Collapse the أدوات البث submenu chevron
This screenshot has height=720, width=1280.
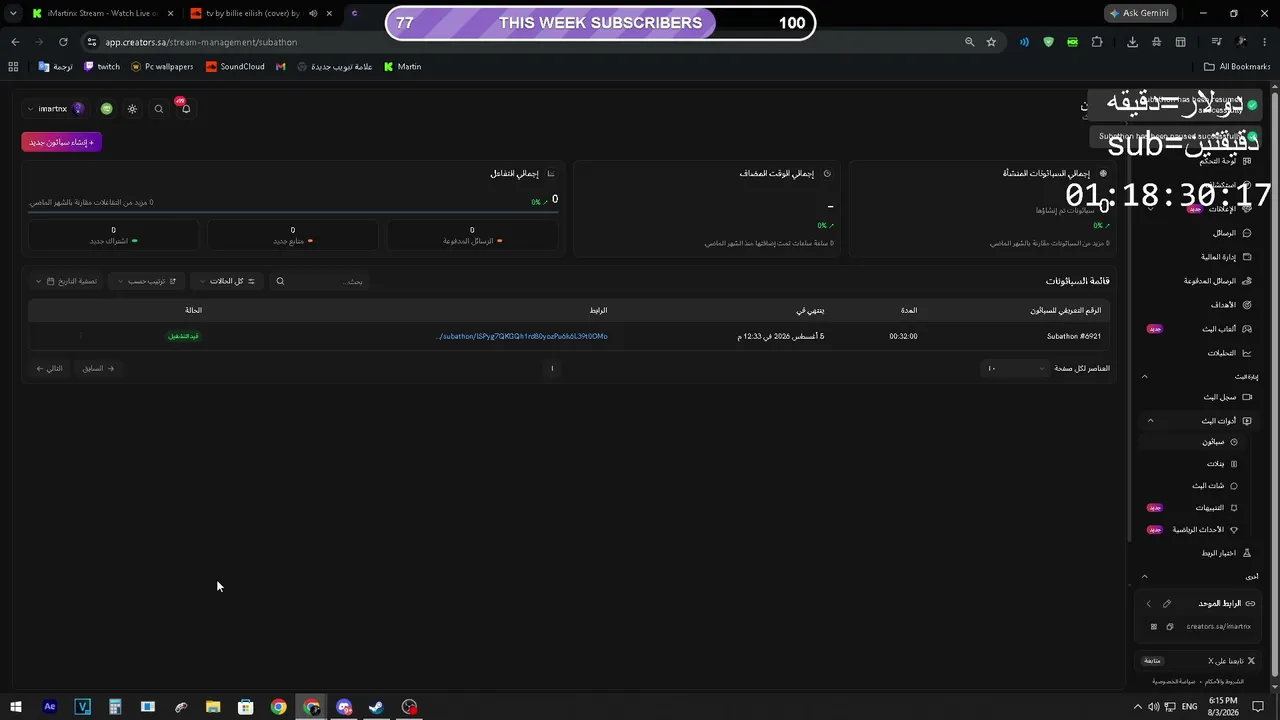click(1150, 421)
